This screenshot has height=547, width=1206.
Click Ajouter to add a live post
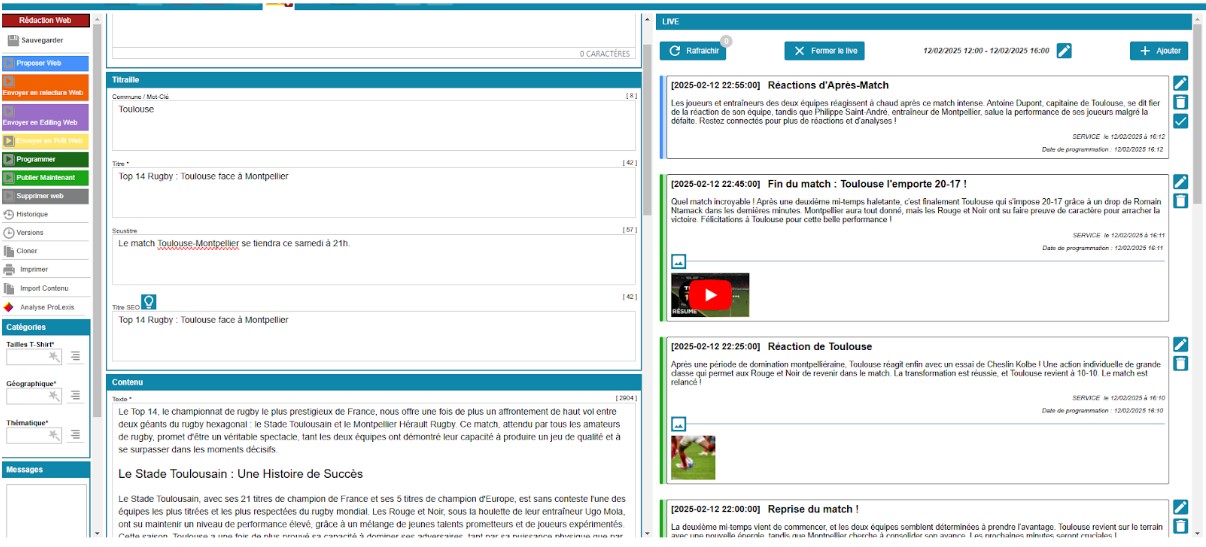tap(1158, 51)
